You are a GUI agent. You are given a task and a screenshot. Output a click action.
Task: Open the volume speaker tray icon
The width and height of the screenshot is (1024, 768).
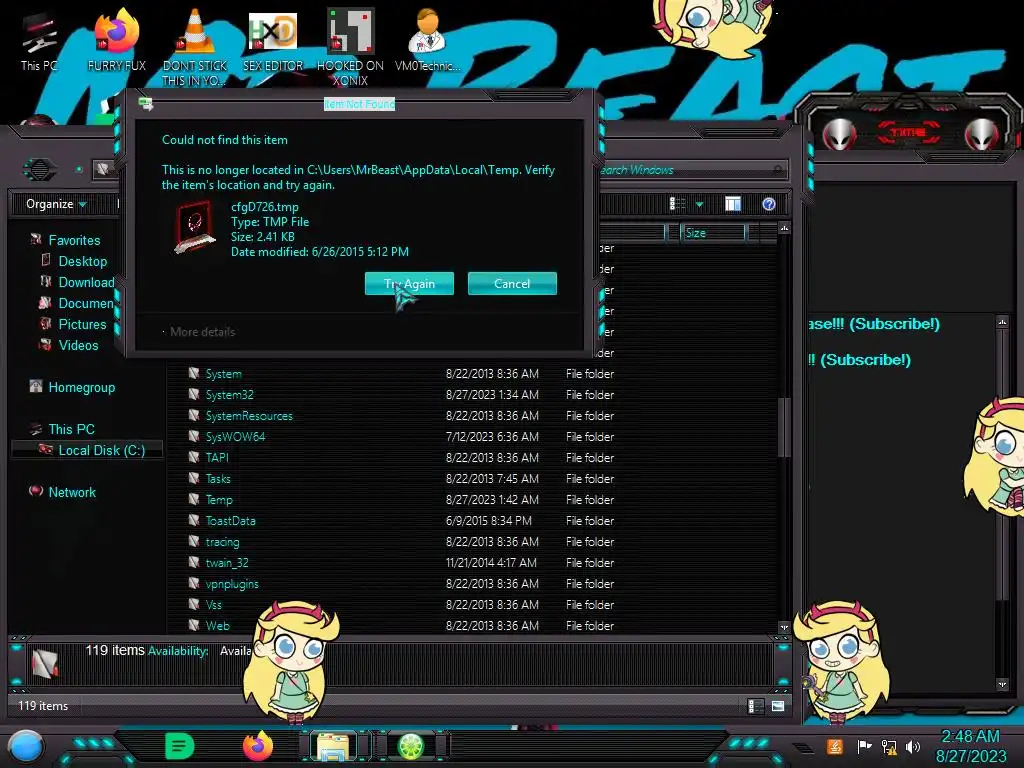(913, 746)
